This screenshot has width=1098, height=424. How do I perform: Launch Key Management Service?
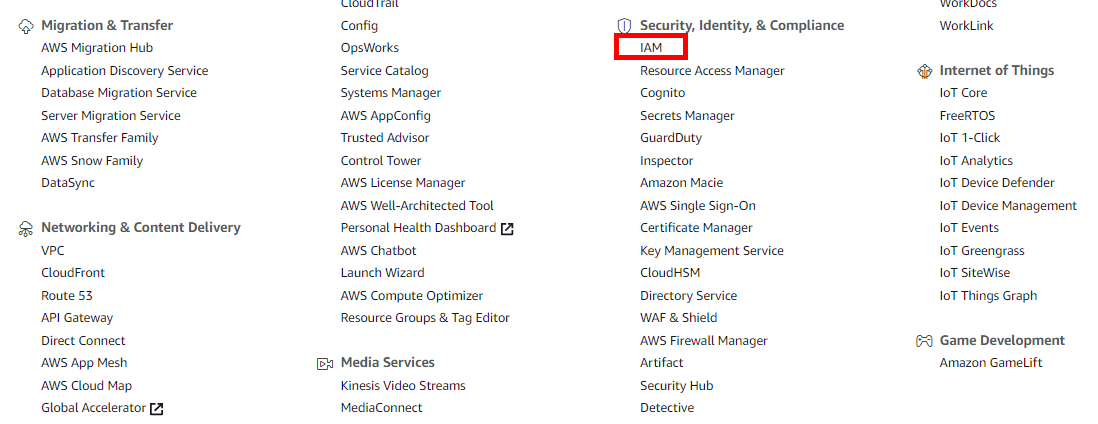pyautogui.click(x=711, y=250)
